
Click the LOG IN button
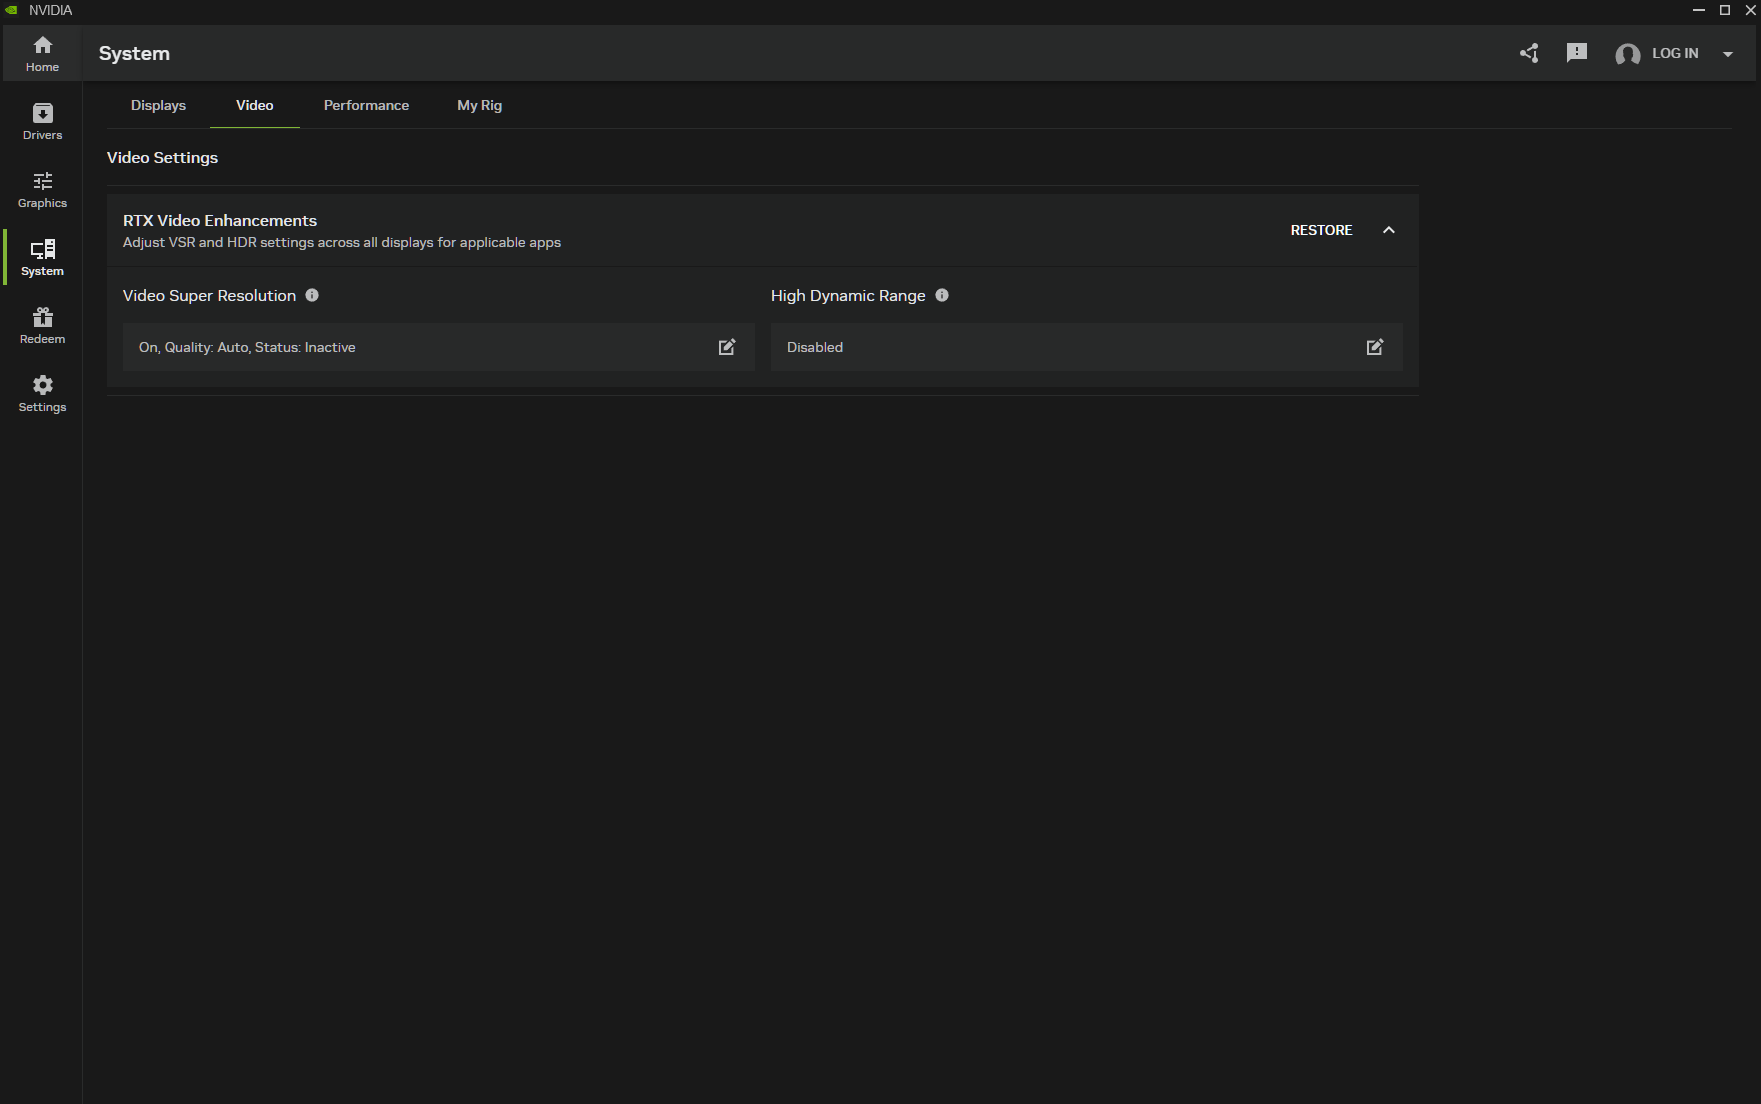(x=1675, y=53)
